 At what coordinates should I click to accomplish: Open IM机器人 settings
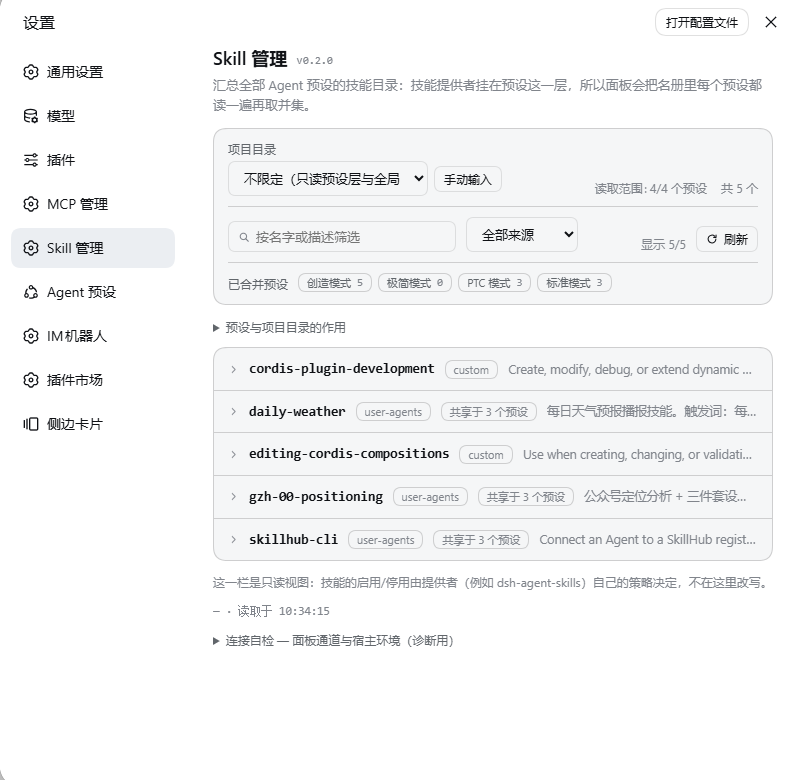93,336
